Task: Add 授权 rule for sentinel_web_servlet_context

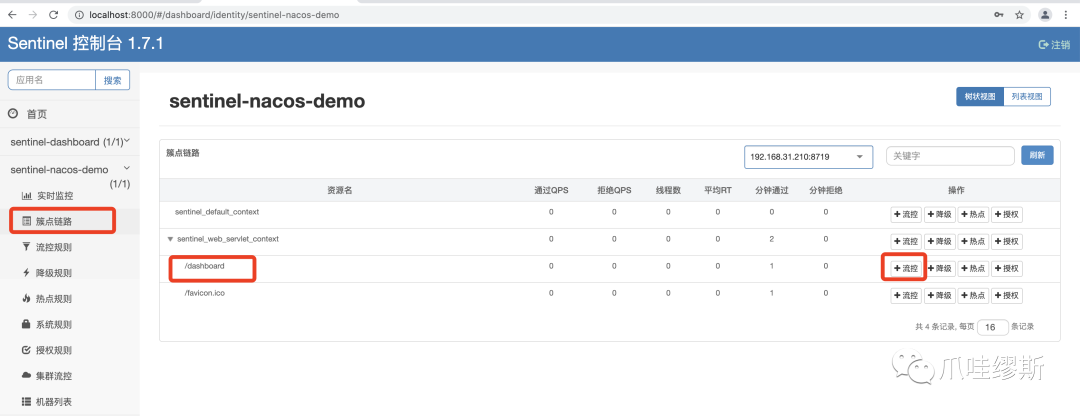Action: (x=1007, y=242)
